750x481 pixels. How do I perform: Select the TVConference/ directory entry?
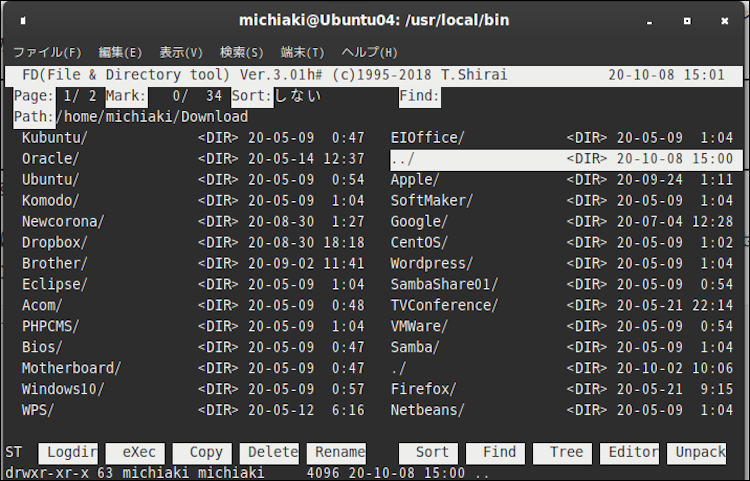tap(562, 306)
